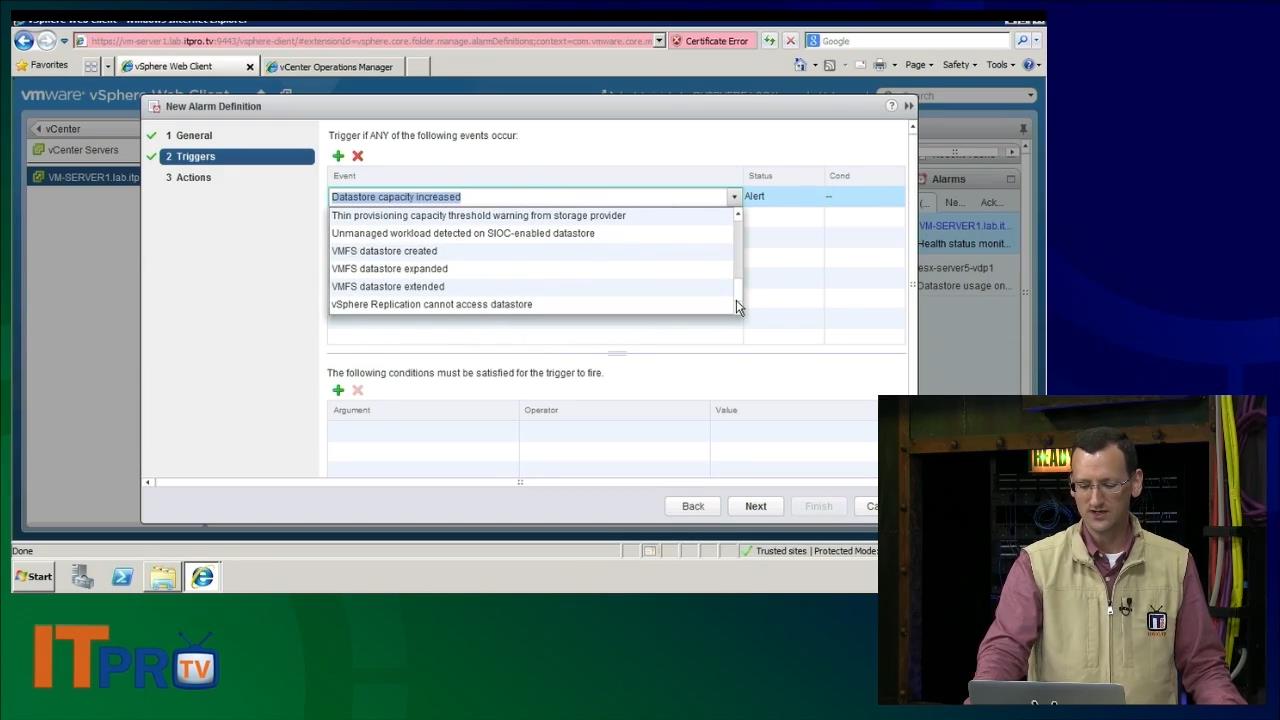Refresh the page in Internet Explorer
1280x720 pixels.
coord(769,41)
